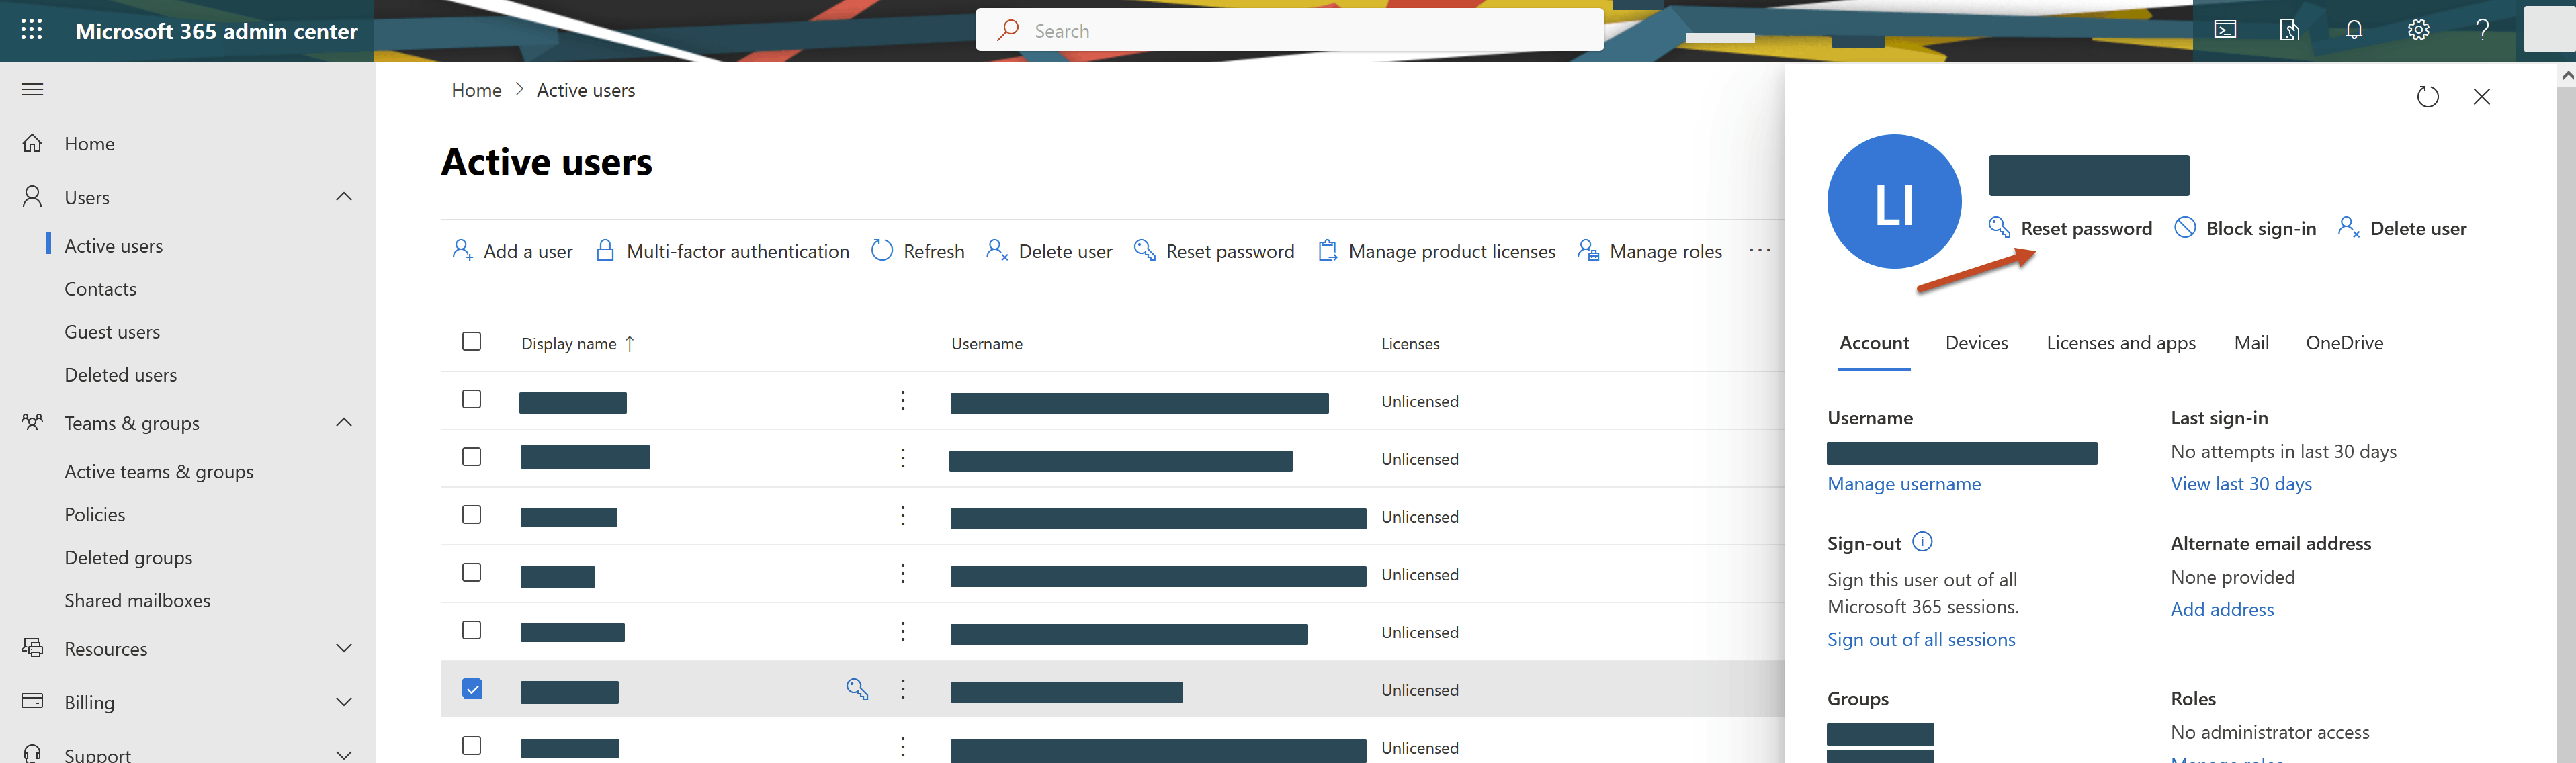Click Sign-out info icon
The height and width of the screenshot is (763, 2576).
1922,542
